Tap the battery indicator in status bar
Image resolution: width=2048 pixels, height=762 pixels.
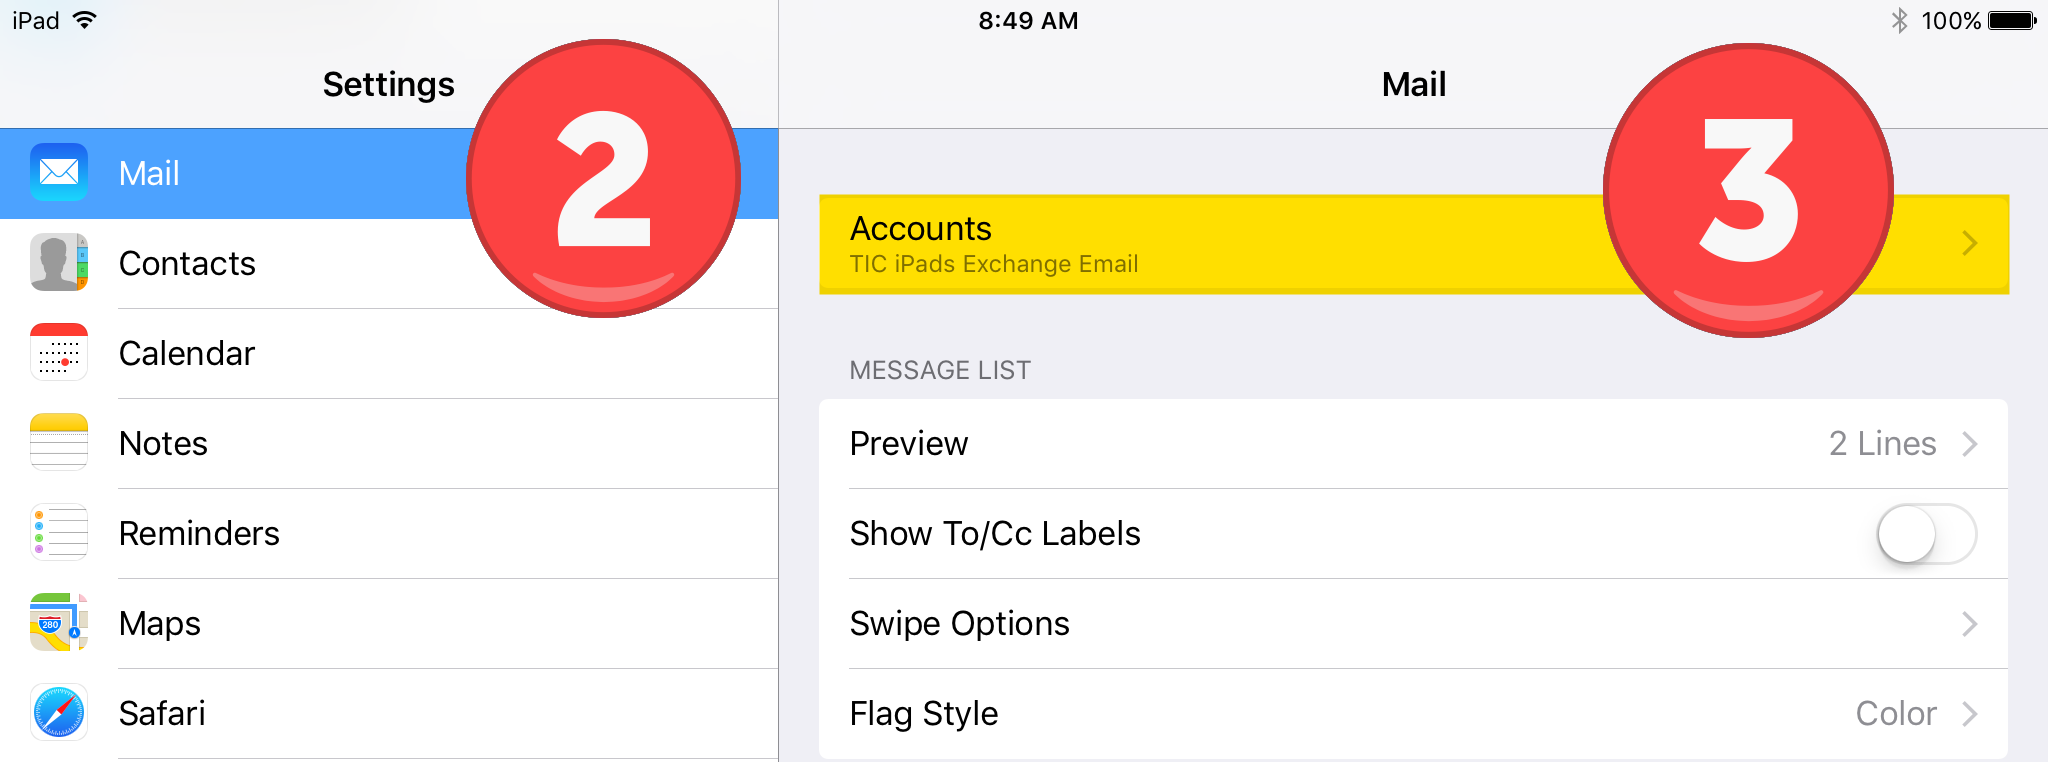[x=2012, y=20]
